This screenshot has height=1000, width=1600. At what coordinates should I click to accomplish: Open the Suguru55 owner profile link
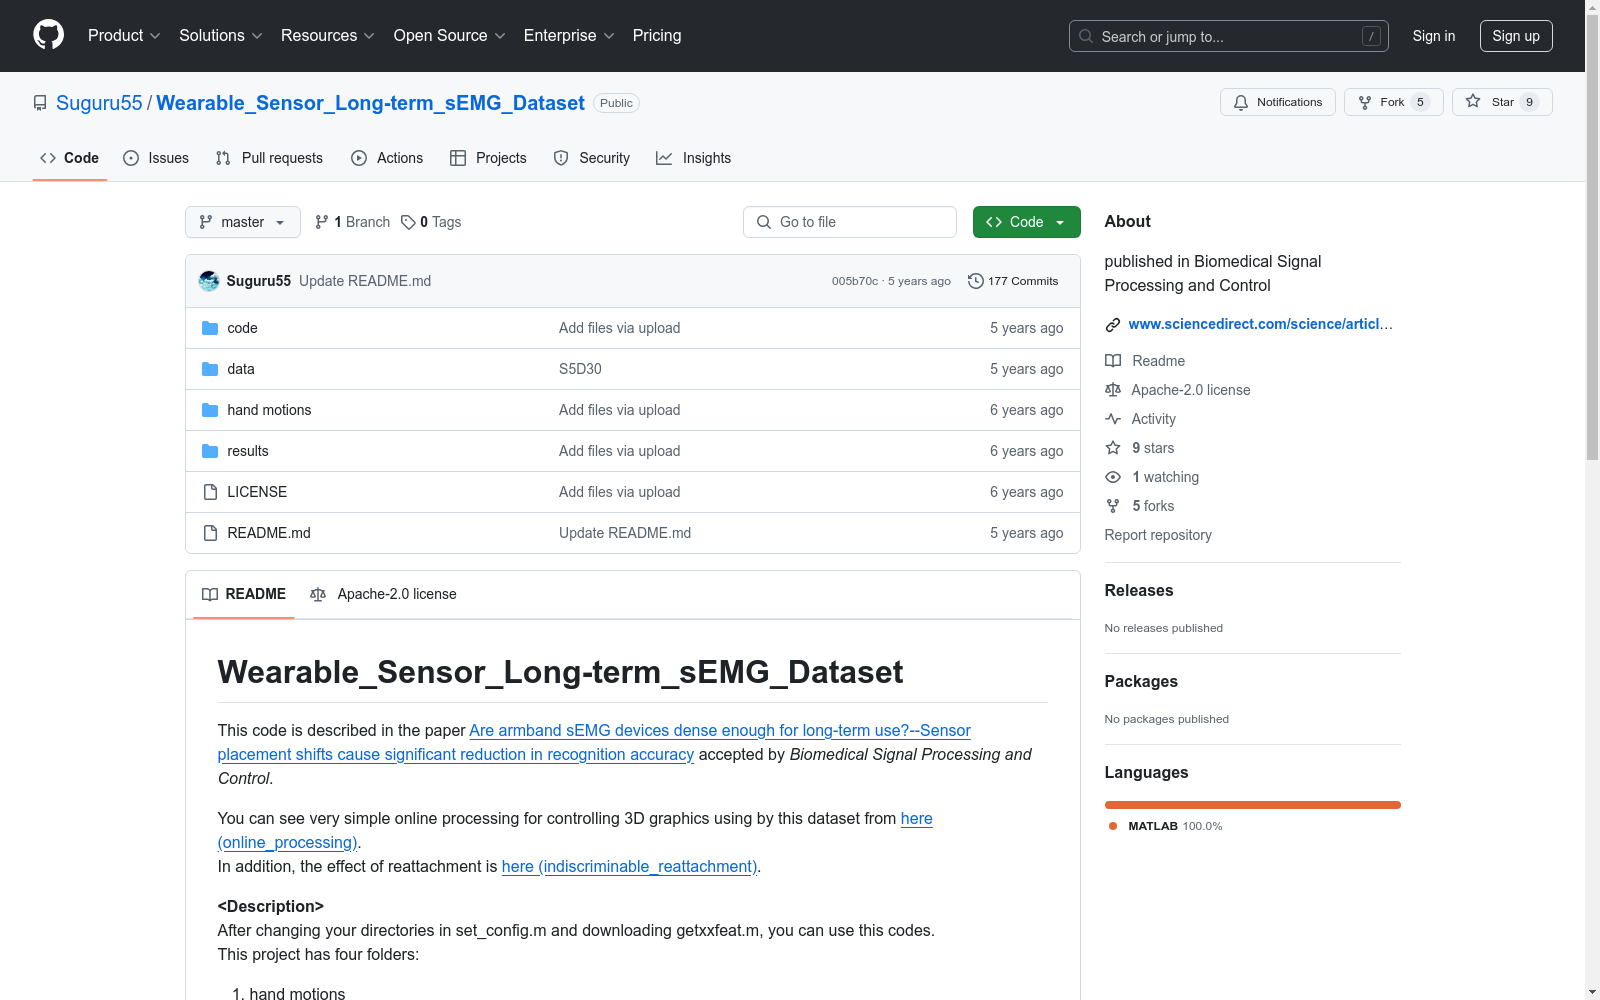99,103
